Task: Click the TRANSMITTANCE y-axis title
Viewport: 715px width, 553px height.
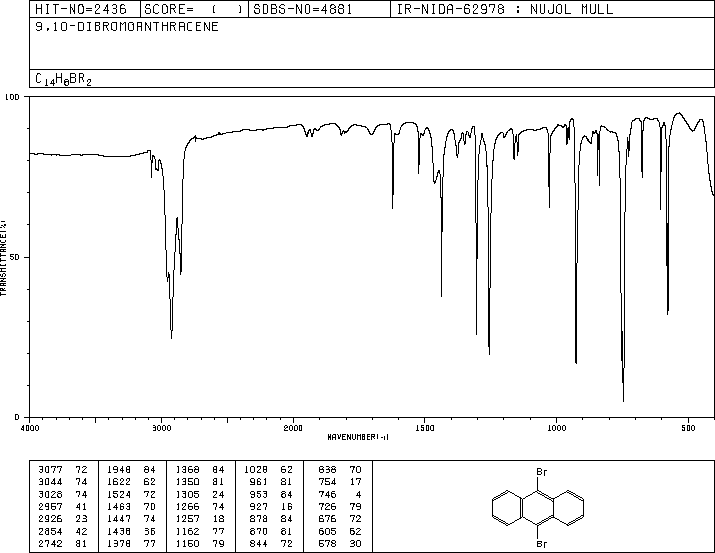Action: (3, 258)
